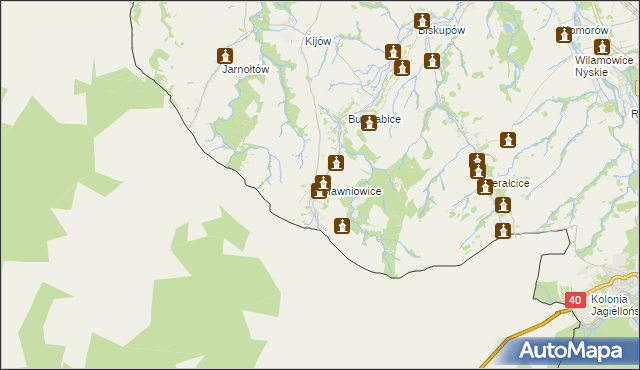Click the red road 40 shield

click(x=575, y=300)
